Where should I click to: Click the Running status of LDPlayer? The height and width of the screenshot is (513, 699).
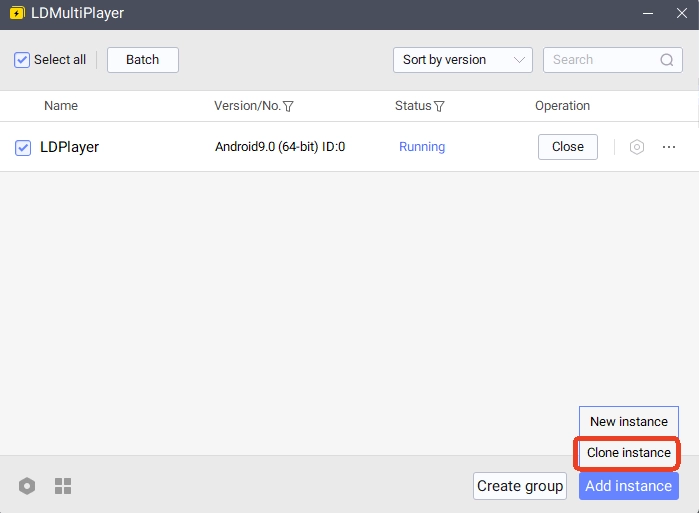coord(422,147)
